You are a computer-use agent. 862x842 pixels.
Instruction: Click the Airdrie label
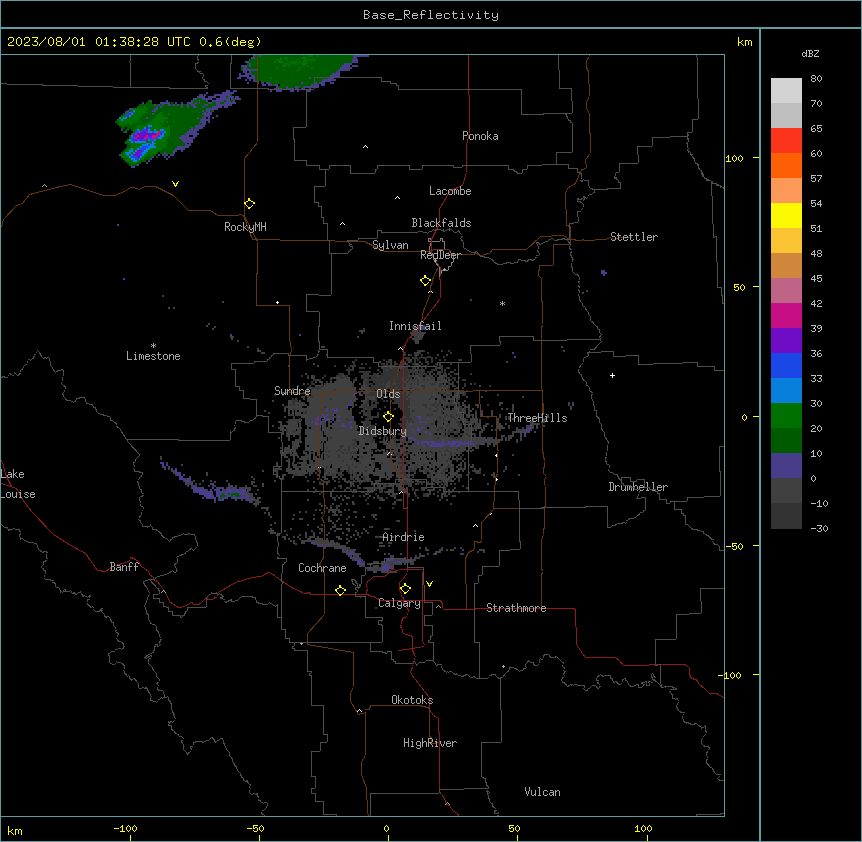(404, 537)
